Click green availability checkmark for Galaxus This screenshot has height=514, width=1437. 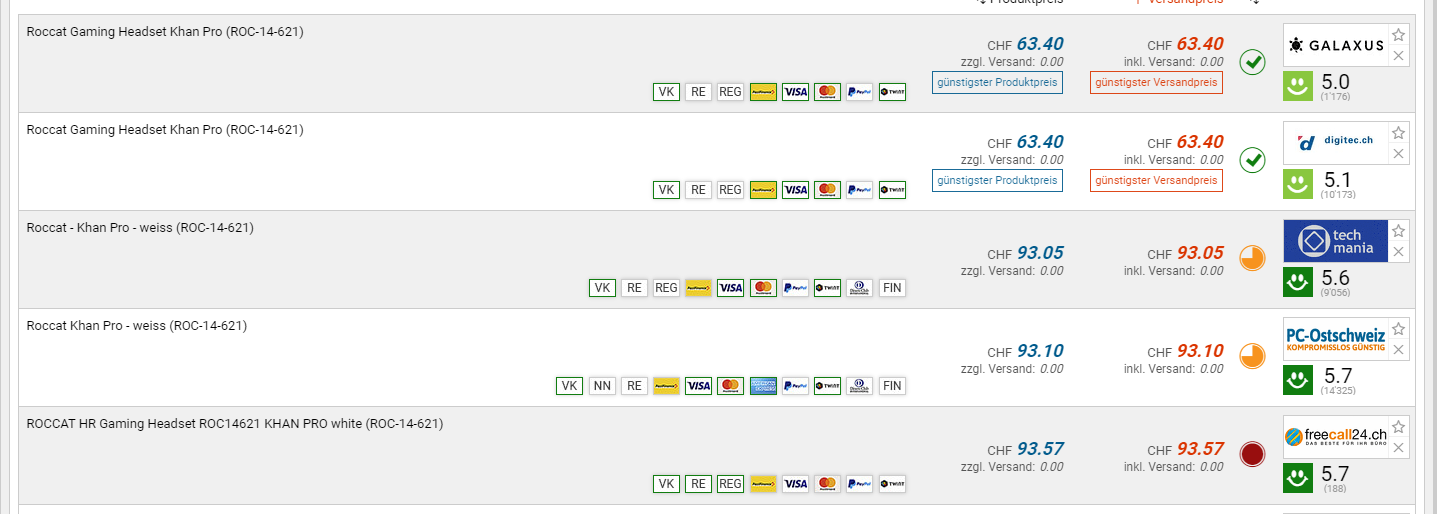click(1252, 63)
